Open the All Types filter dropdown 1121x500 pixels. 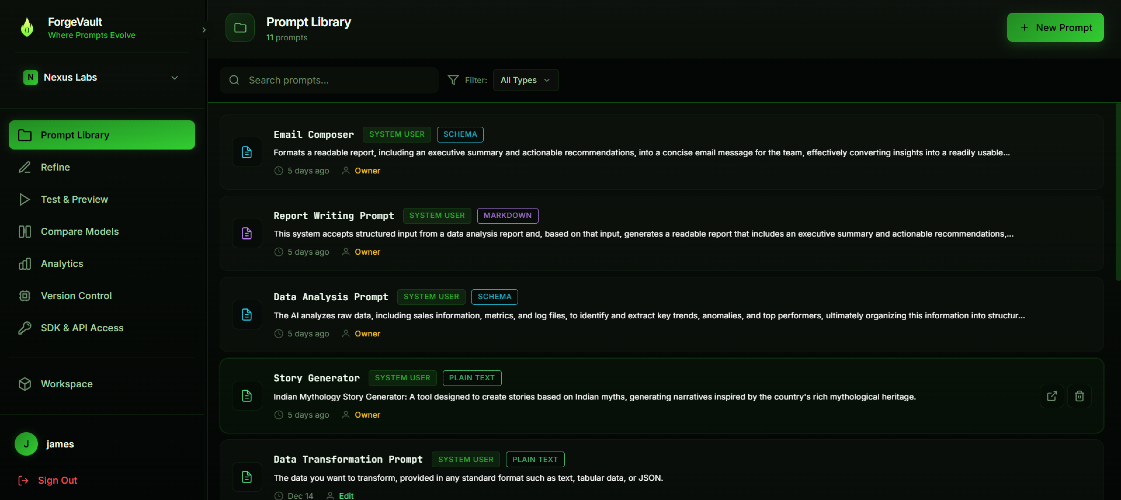(x=525, y=80)
